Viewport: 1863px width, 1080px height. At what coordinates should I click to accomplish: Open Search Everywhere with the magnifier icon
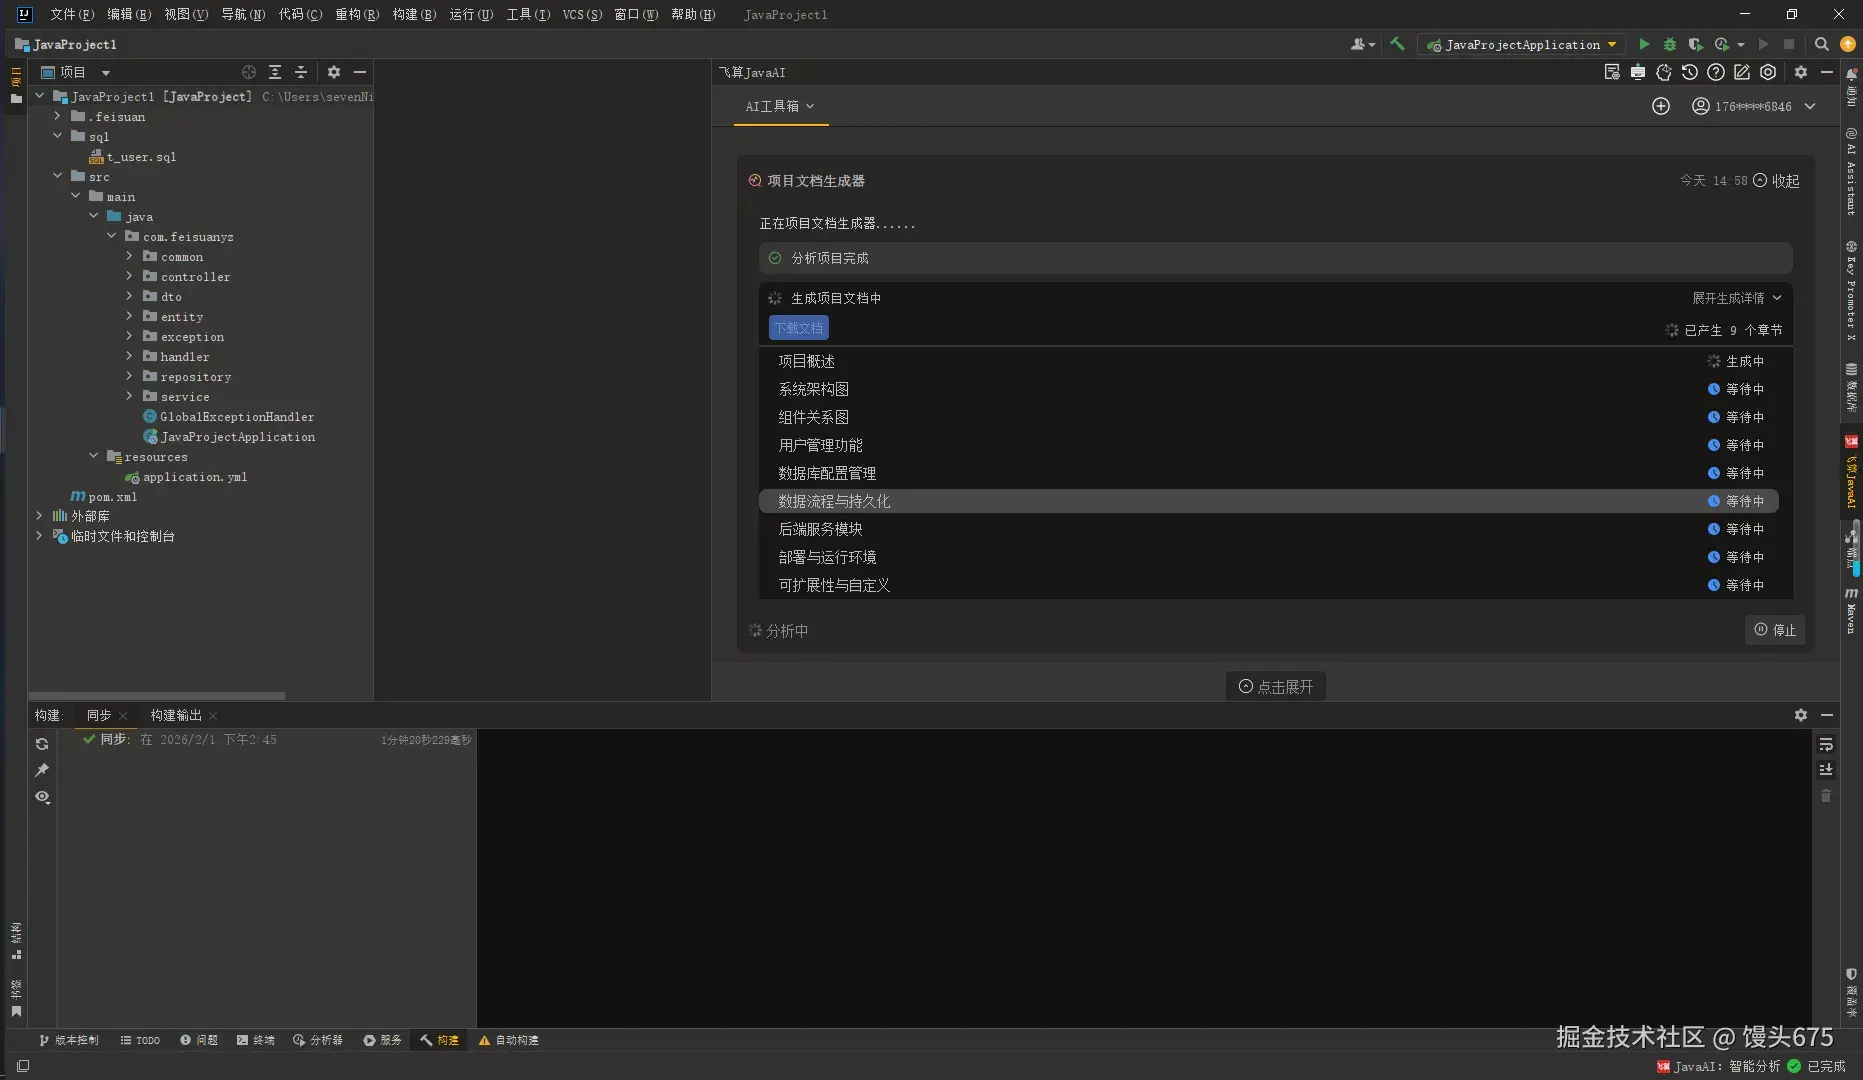pos(1822,44)
